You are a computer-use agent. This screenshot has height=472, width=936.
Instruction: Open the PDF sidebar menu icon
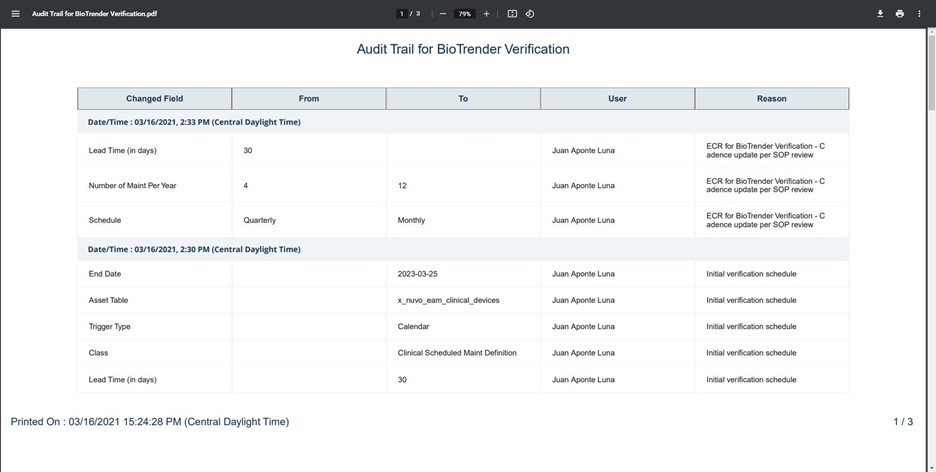(15, 14)
